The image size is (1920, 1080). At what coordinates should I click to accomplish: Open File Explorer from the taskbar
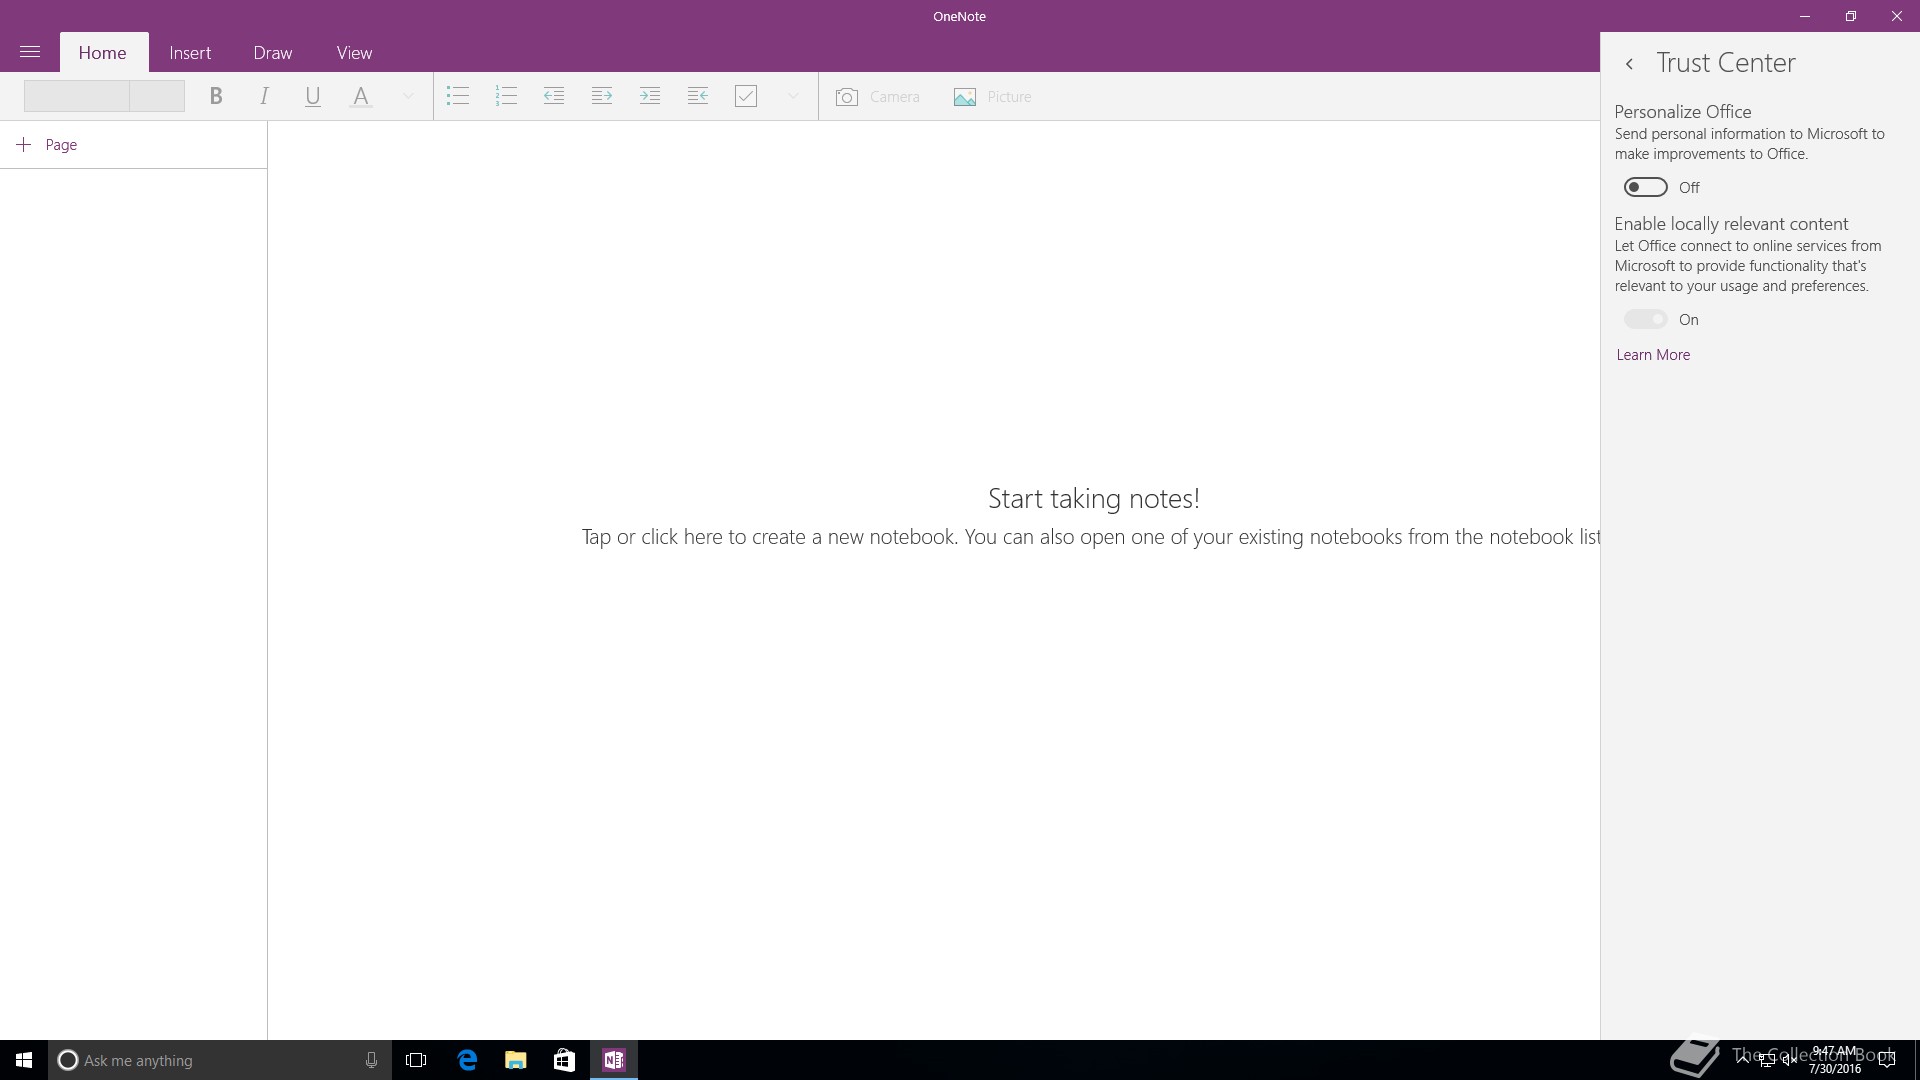point(515,1060)
